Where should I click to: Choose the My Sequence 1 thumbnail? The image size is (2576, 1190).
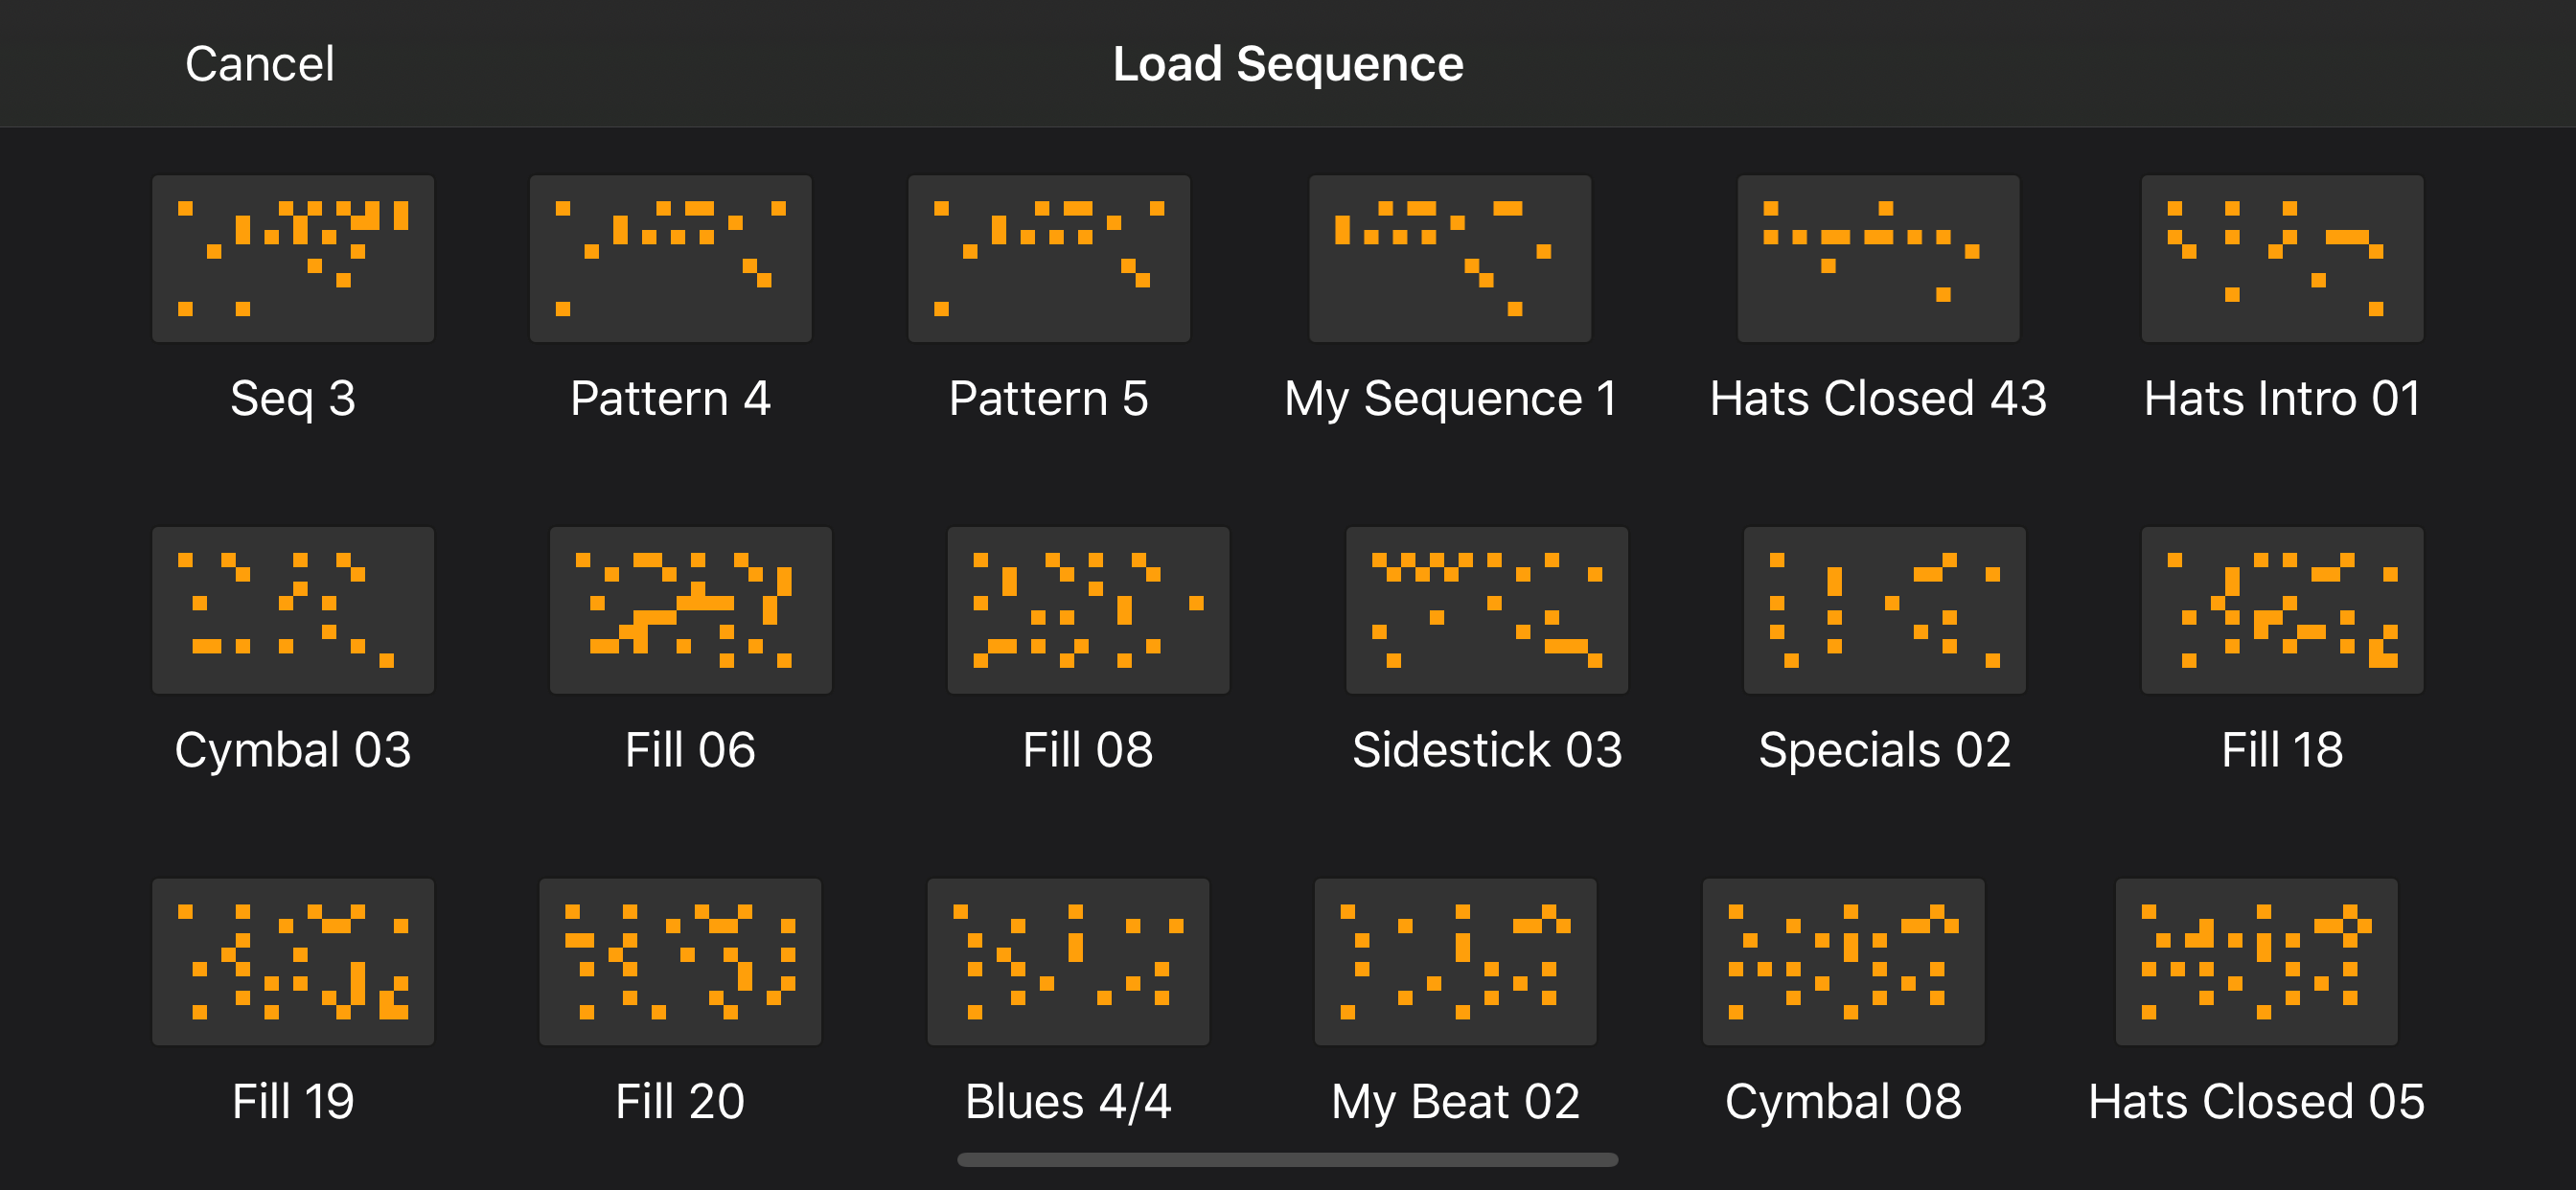pos(1450,259)
